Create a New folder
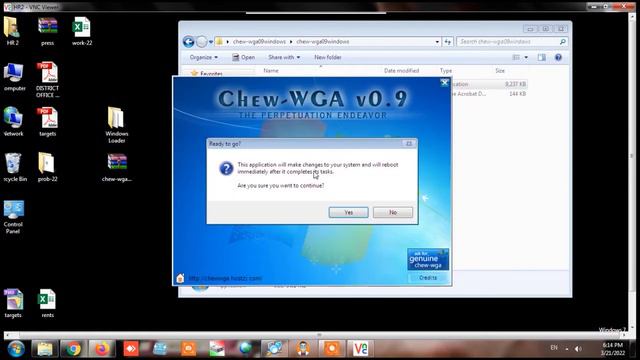The height and width of the screenshot is (360, 640). (328, 58)
